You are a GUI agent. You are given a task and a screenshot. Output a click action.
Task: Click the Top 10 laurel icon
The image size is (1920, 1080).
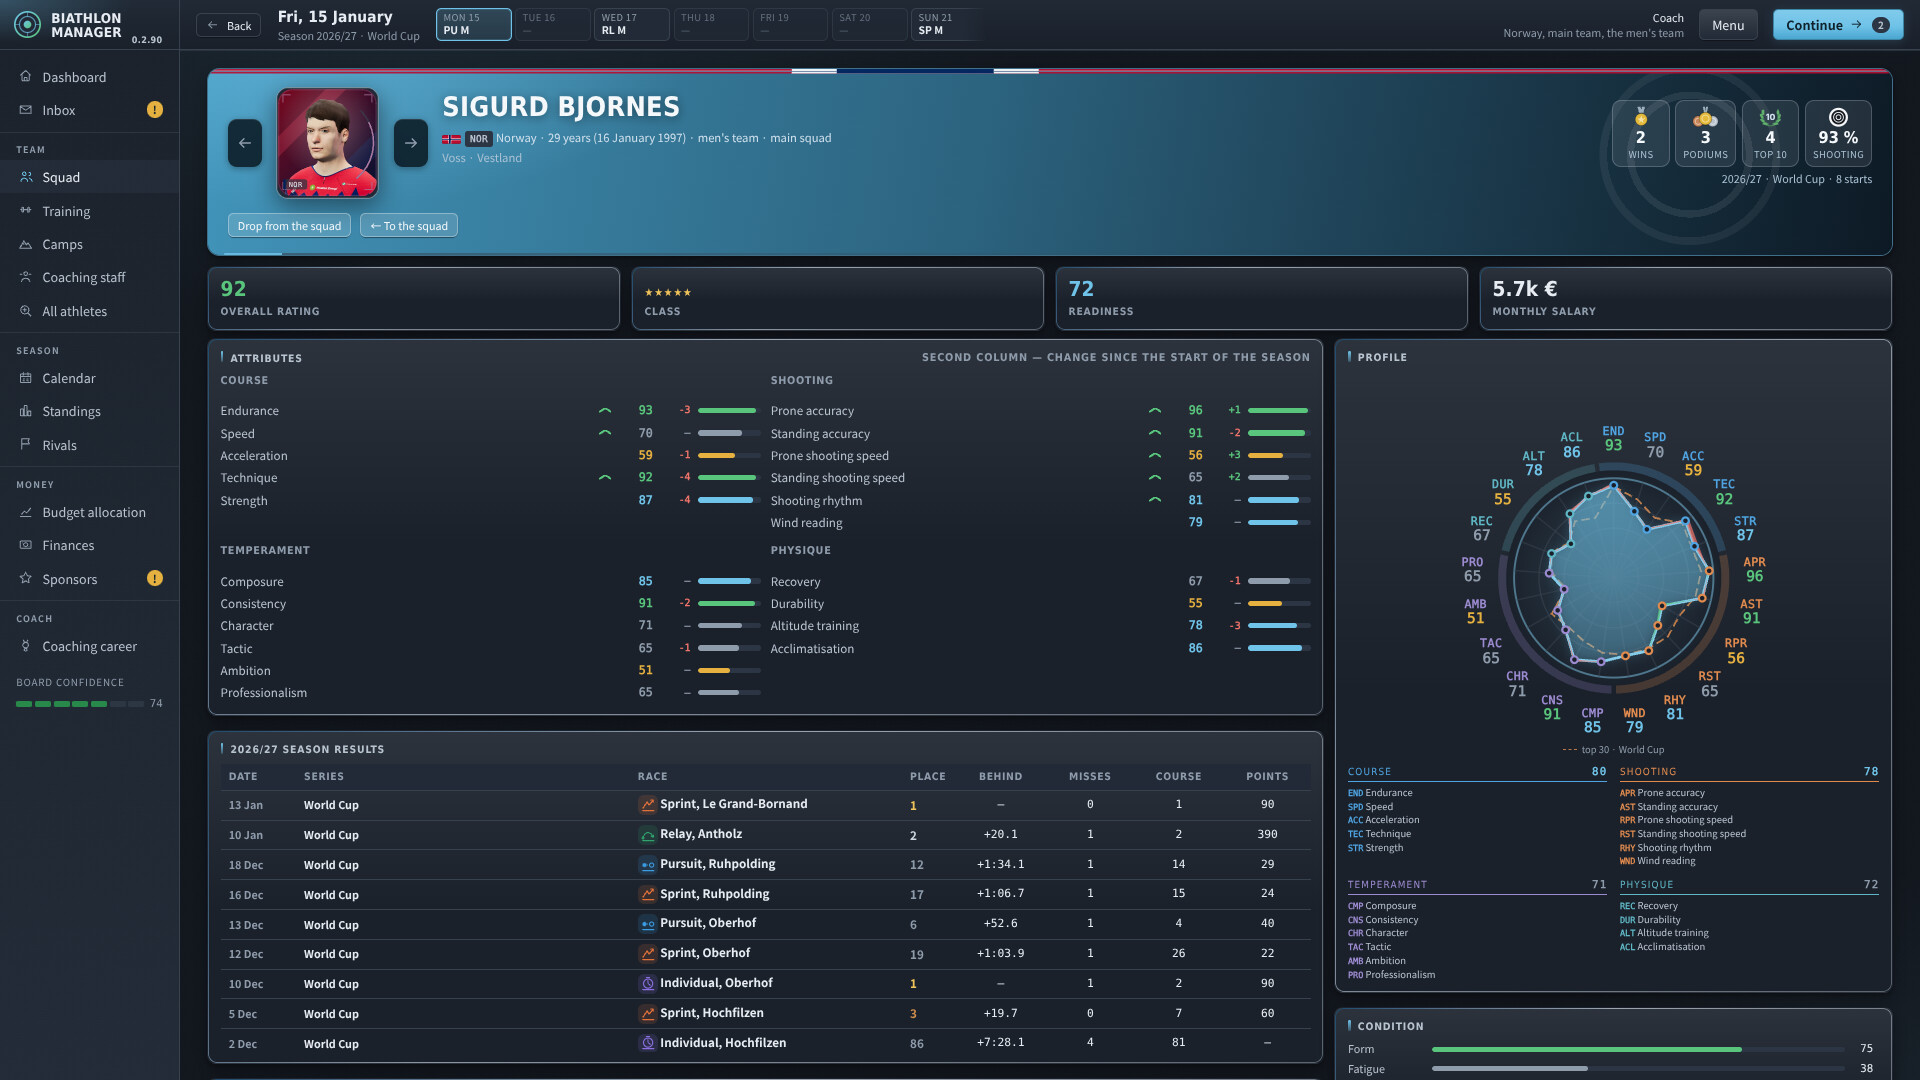point(1770,117)
